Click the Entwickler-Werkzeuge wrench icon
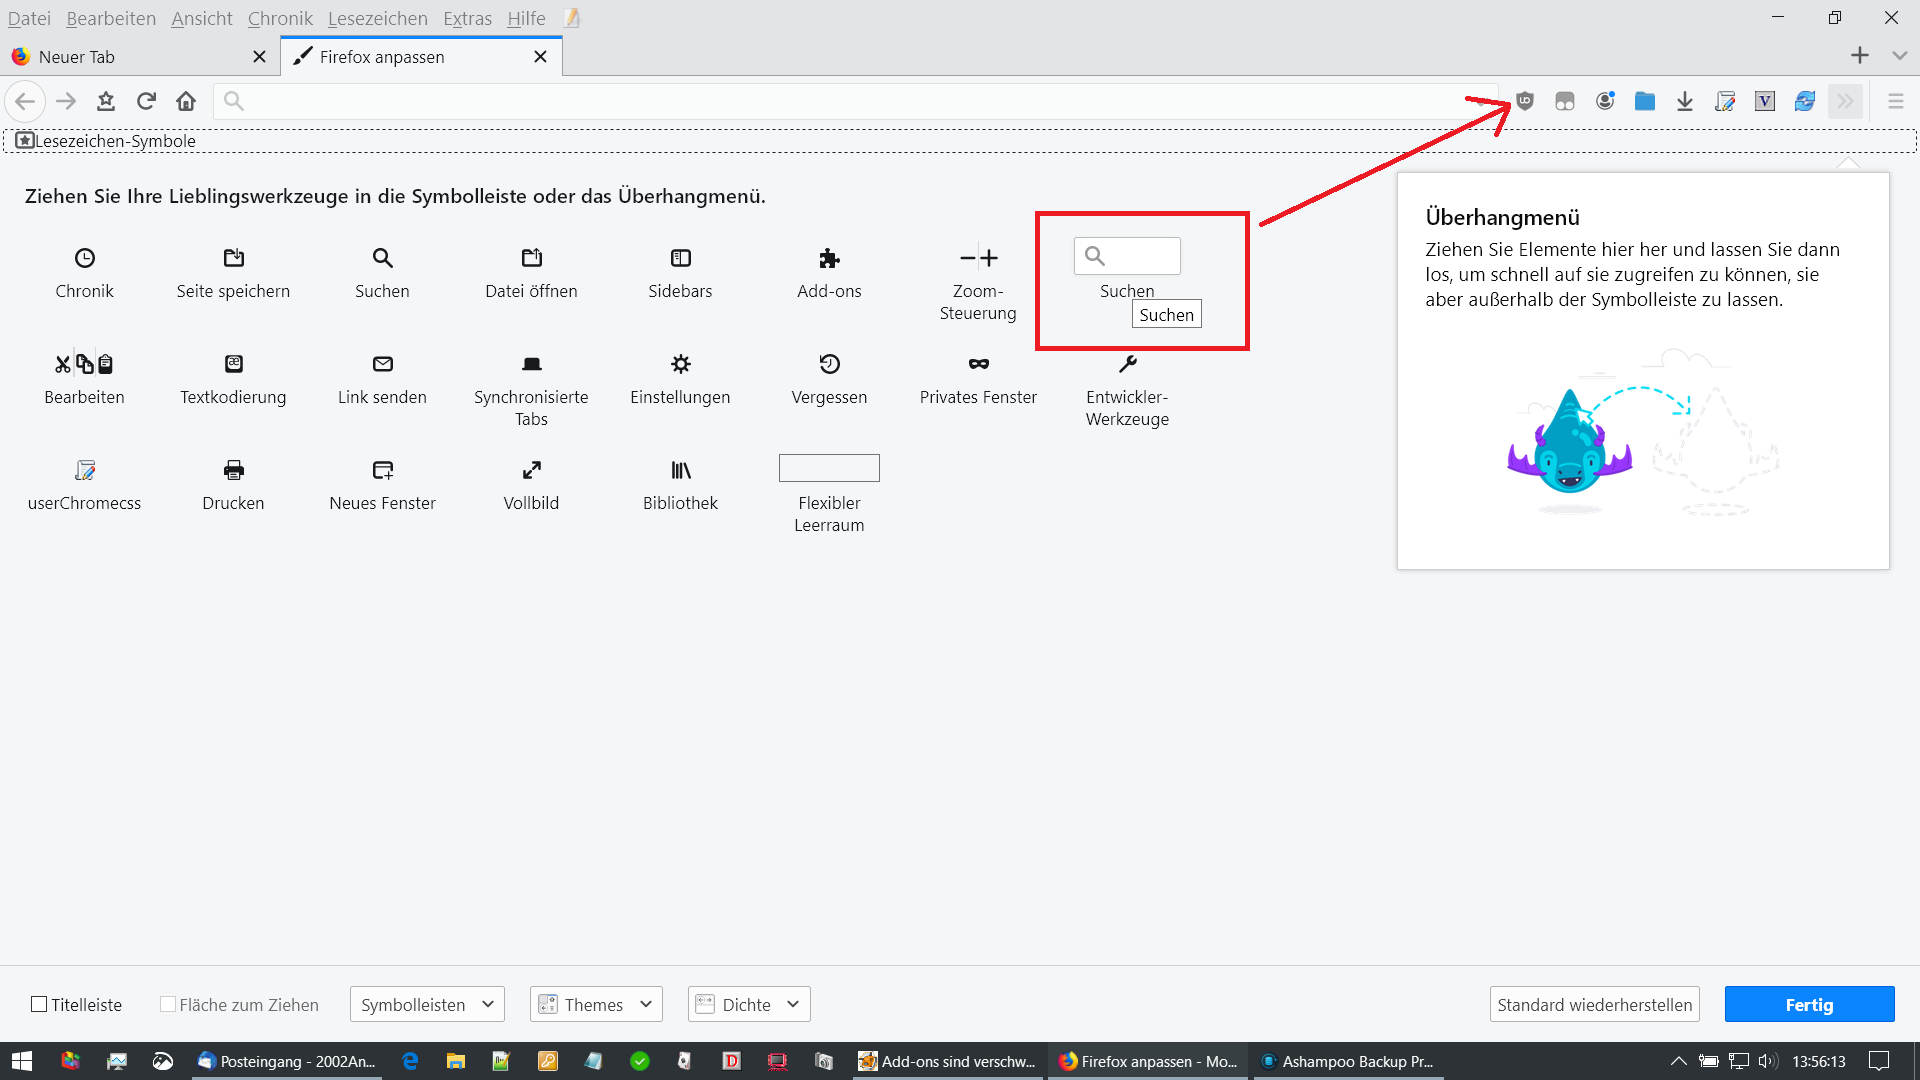The image size is (1920, 1080). 1127,364
